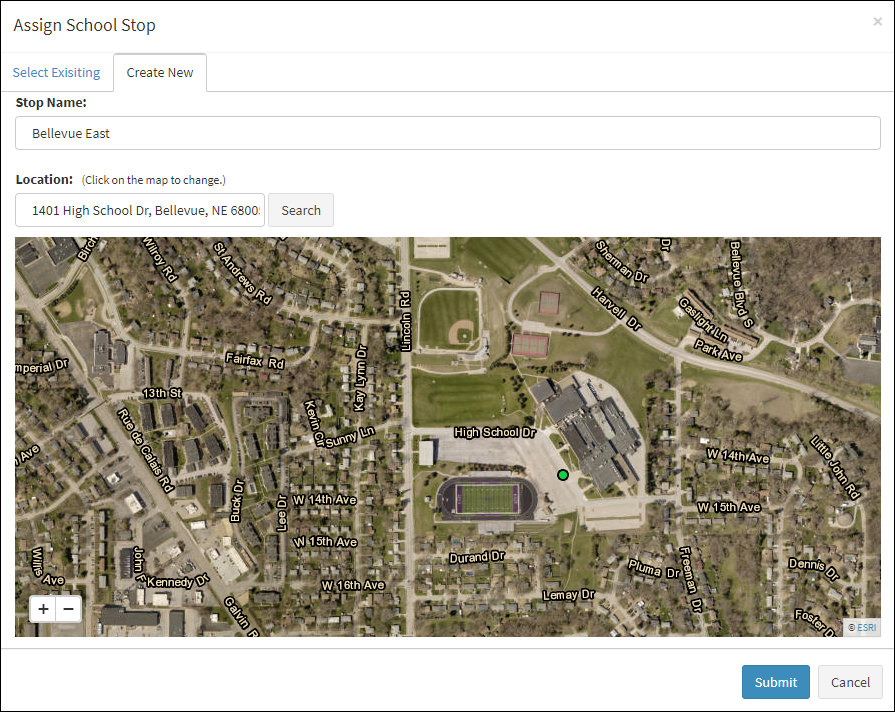
Task: Focus the Location address field
Action: click(140, 210)
